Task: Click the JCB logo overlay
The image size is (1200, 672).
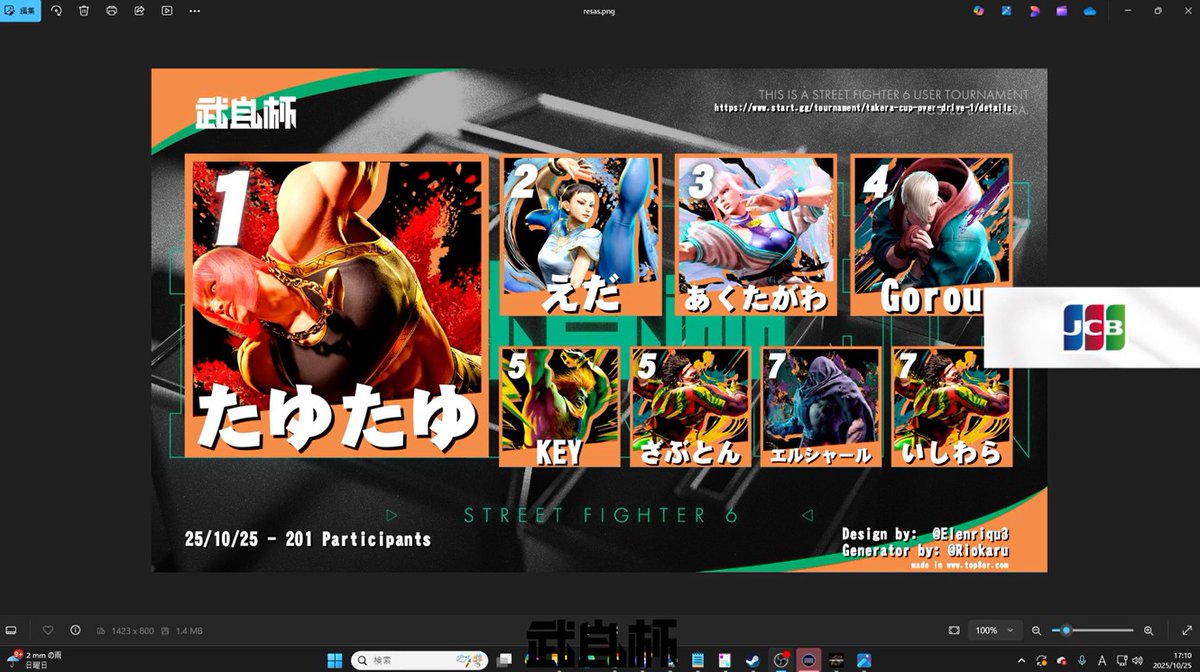Action: pos(1093,328)
